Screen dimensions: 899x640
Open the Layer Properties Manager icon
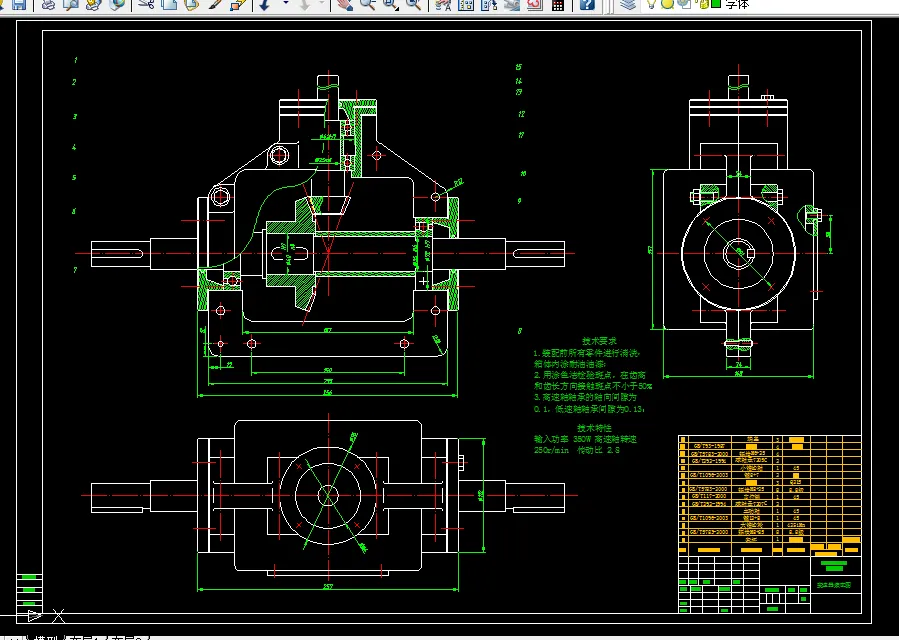[628, 5]
